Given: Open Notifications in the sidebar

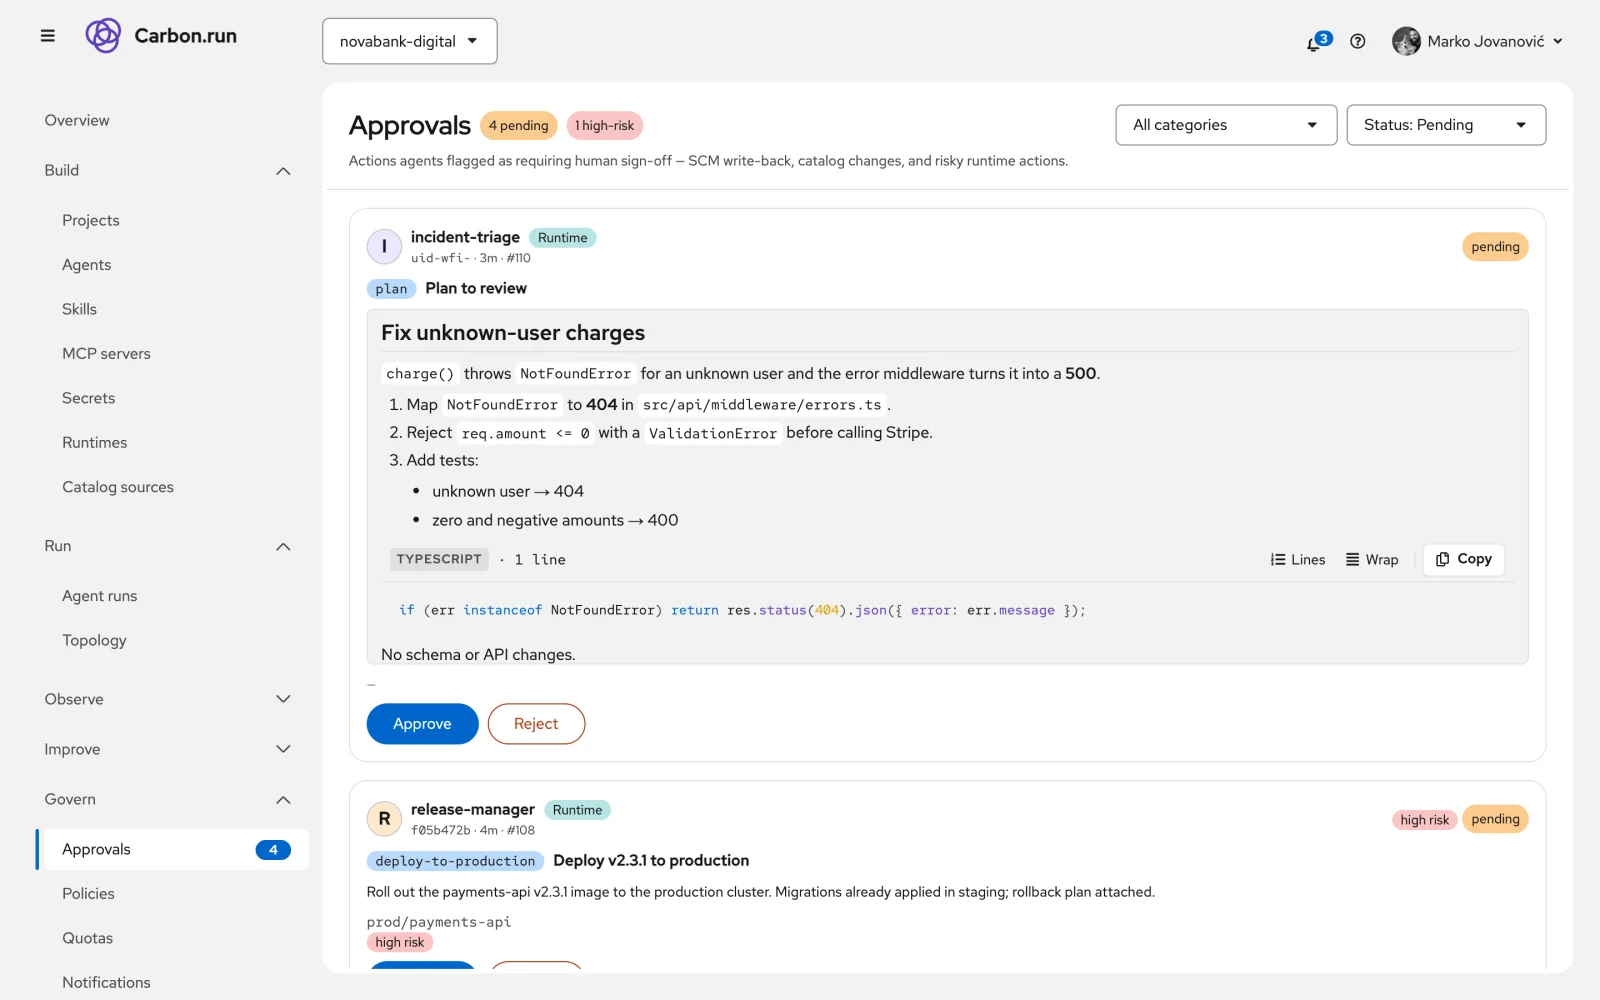Looking at the screenshot, I should 106,982.
